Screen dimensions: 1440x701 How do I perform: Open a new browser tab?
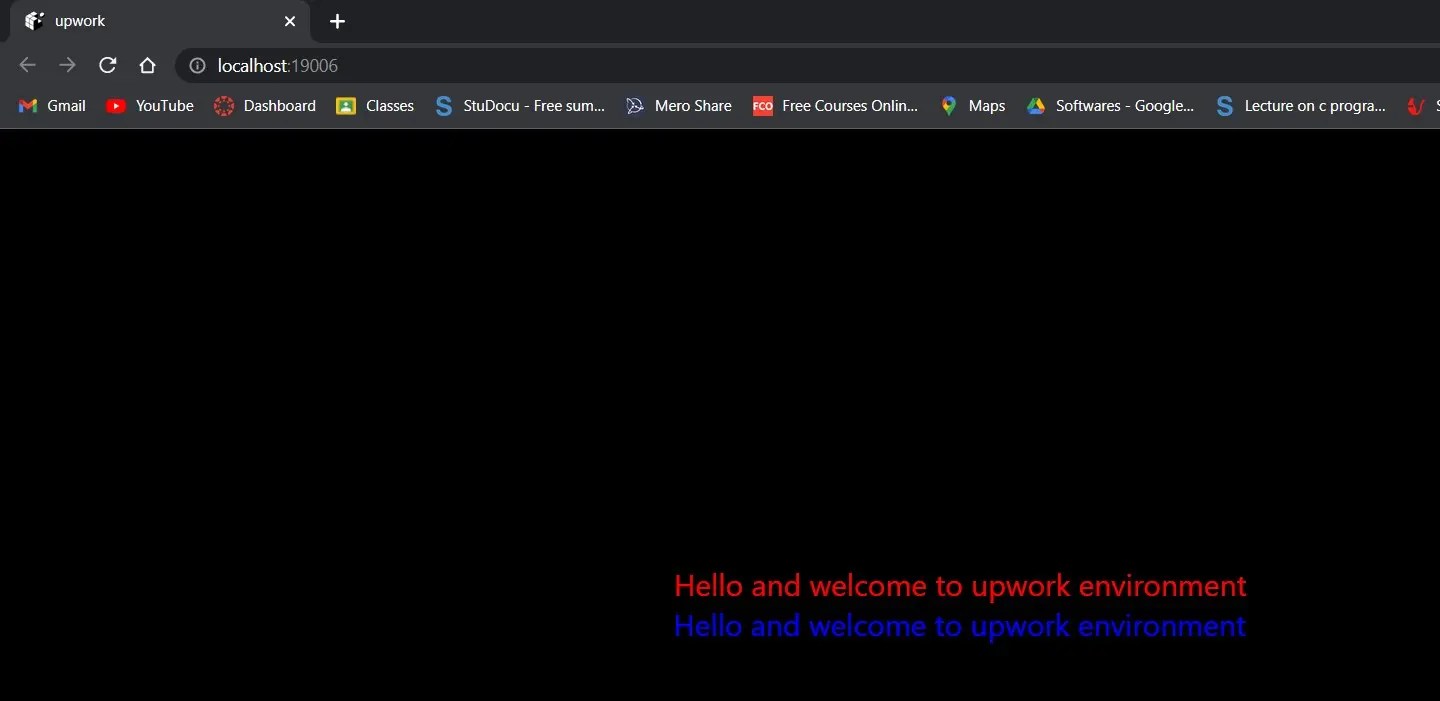337,21
